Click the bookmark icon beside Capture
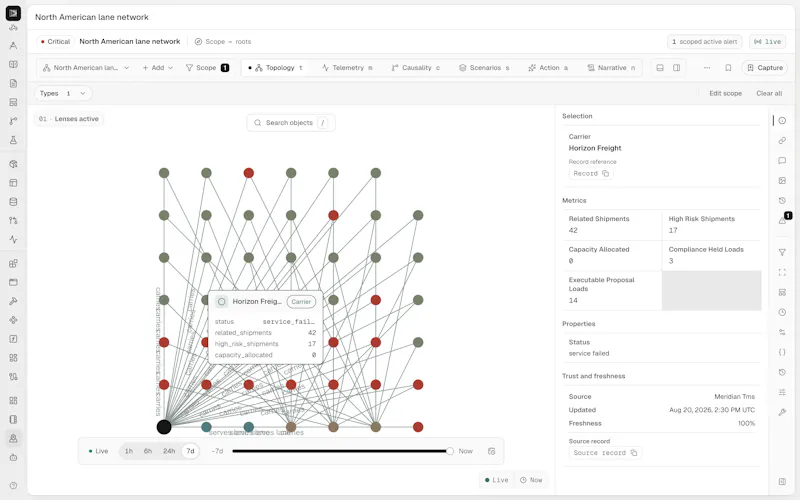This screenshot has height=500, width=800. tap(728, 68)
